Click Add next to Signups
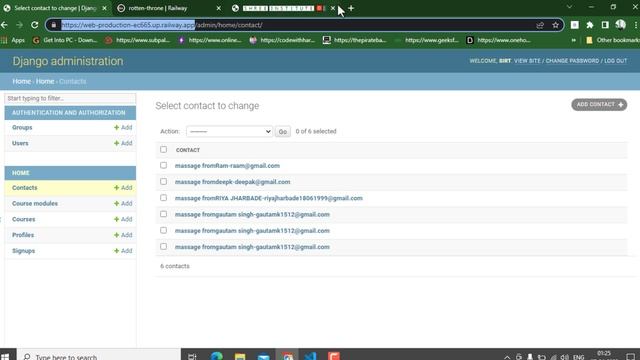This screenshot has height=360, width=640. (123, 251)
